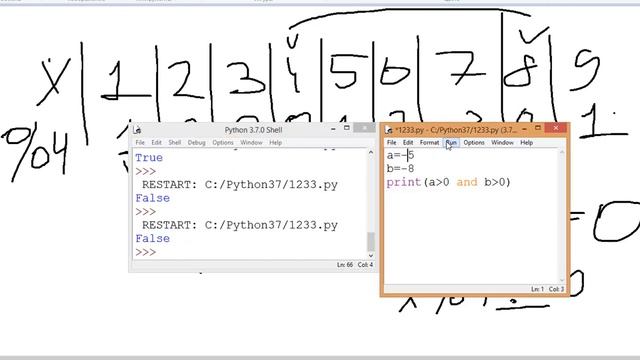640x360 pixels.
Task: Open Help menu in Python Shell window
Action: point(276,142)
